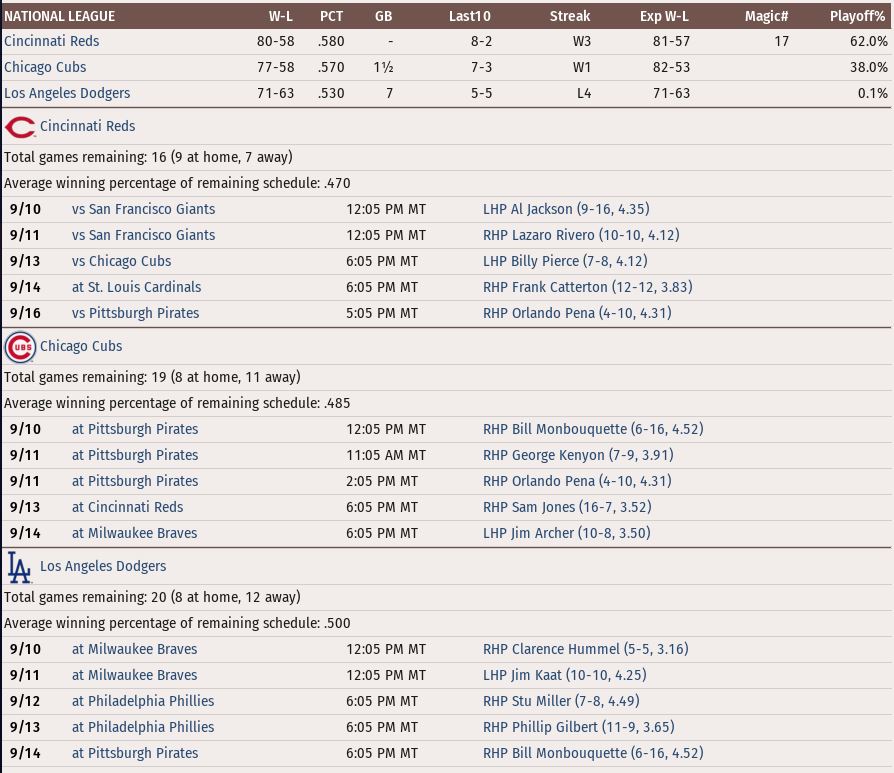Select the Reds 80-58 record cell
This screenshot has height=773, width=894.
275,41
